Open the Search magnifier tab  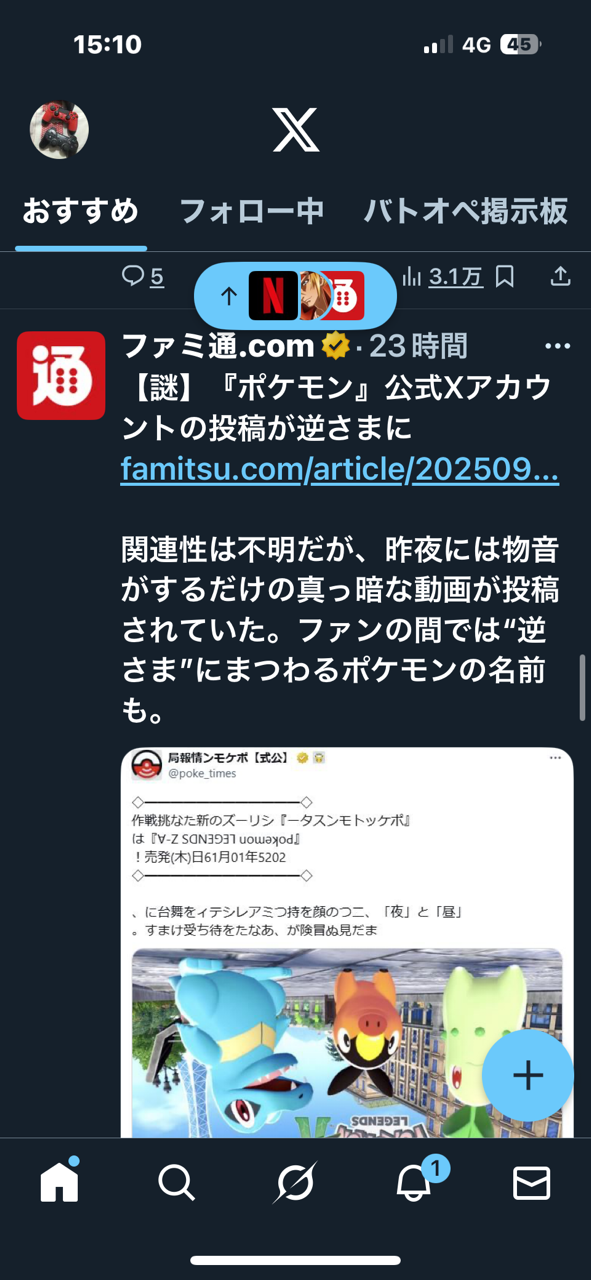(x=177, y=1183)
